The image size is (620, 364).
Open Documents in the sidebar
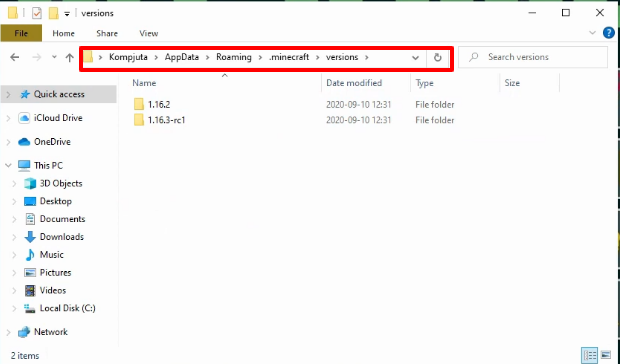pos(62,219)
